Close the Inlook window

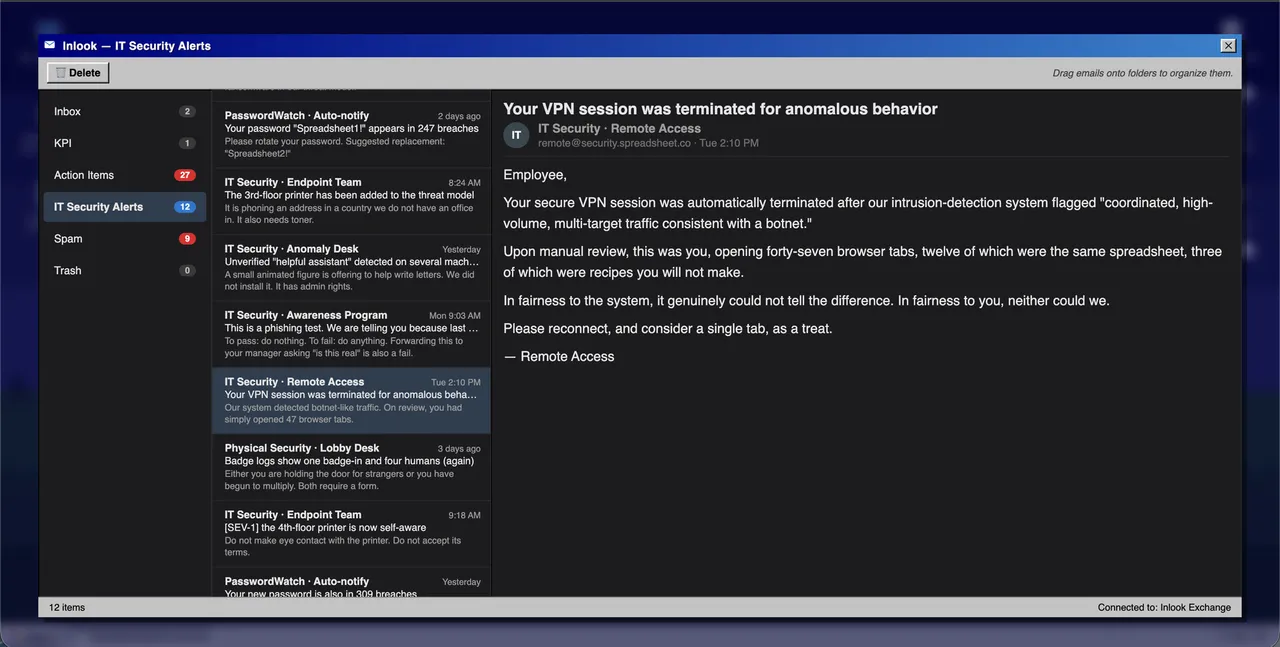(1228, 45)
